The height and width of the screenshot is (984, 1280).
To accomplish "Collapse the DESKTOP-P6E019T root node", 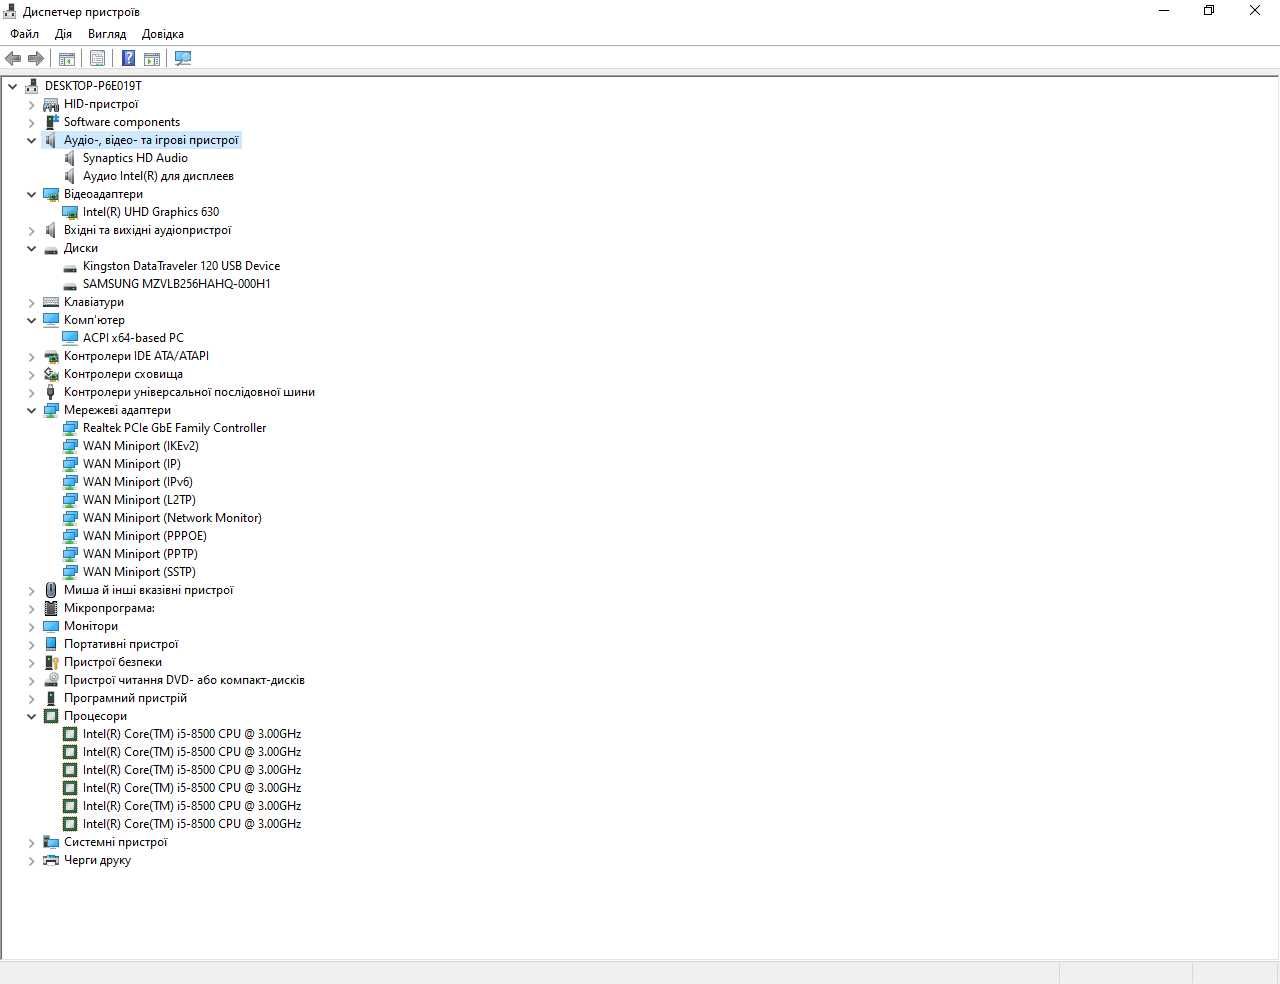I will tap(13, 86).
